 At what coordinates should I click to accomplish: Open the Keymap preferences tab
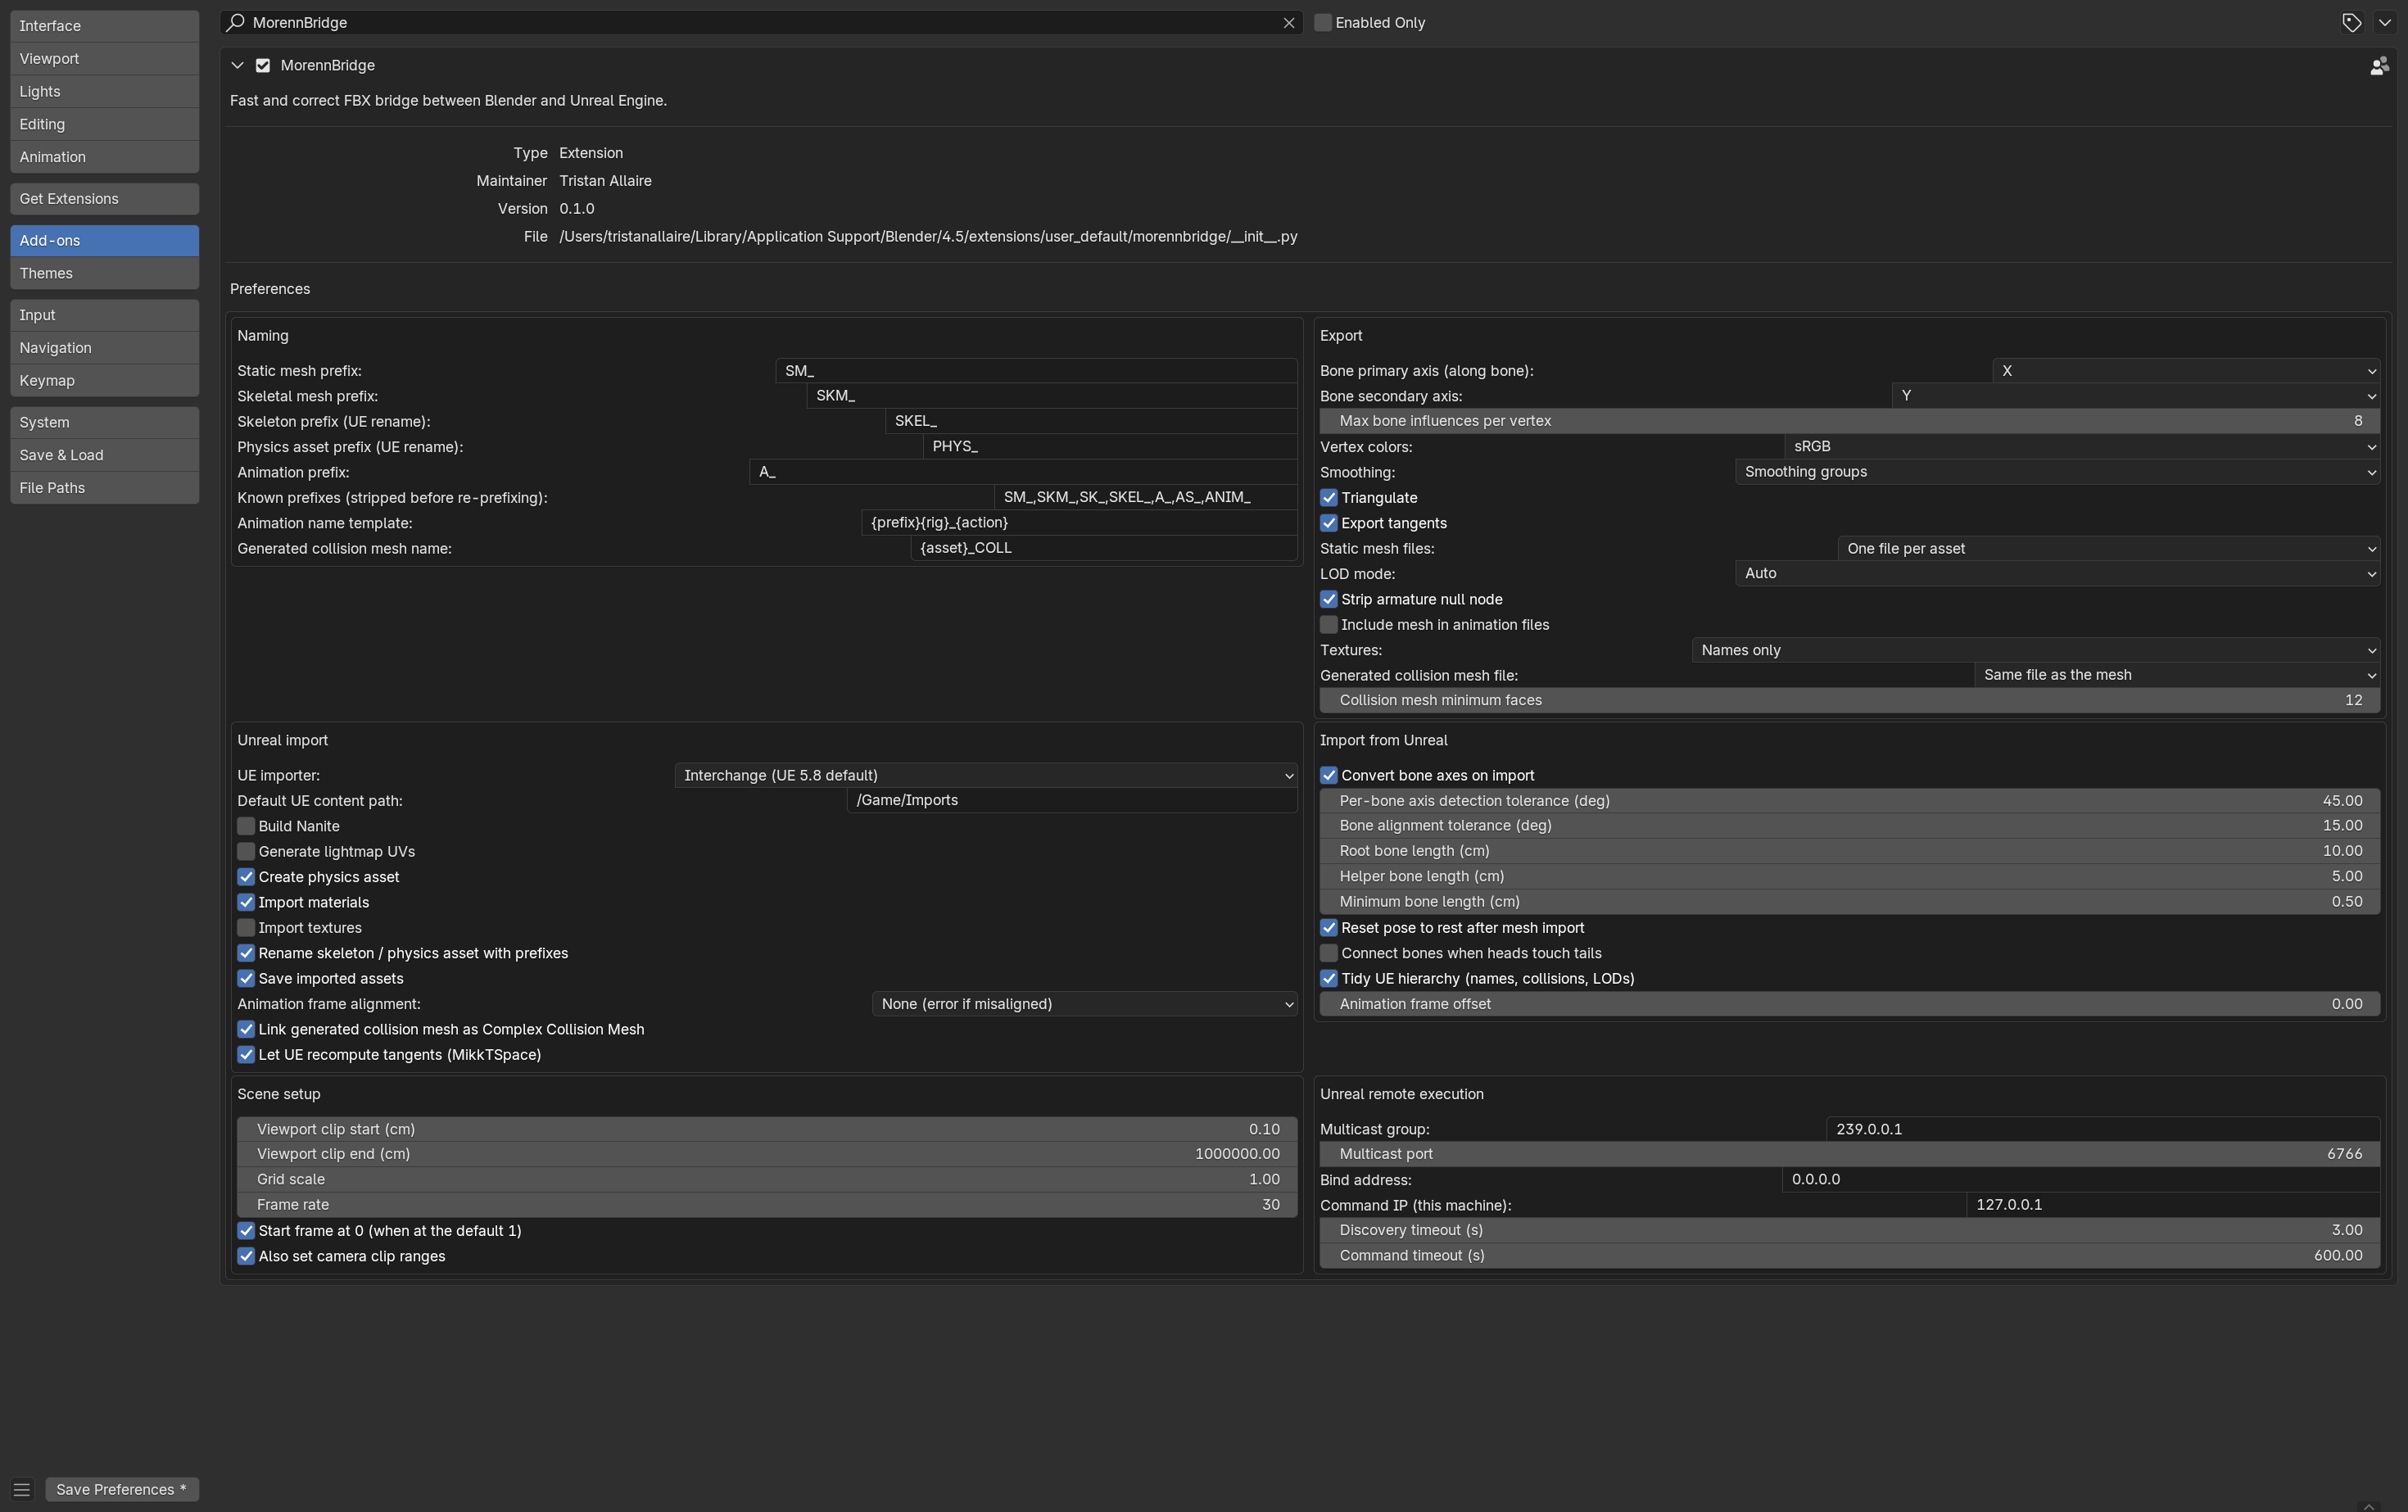104,381
